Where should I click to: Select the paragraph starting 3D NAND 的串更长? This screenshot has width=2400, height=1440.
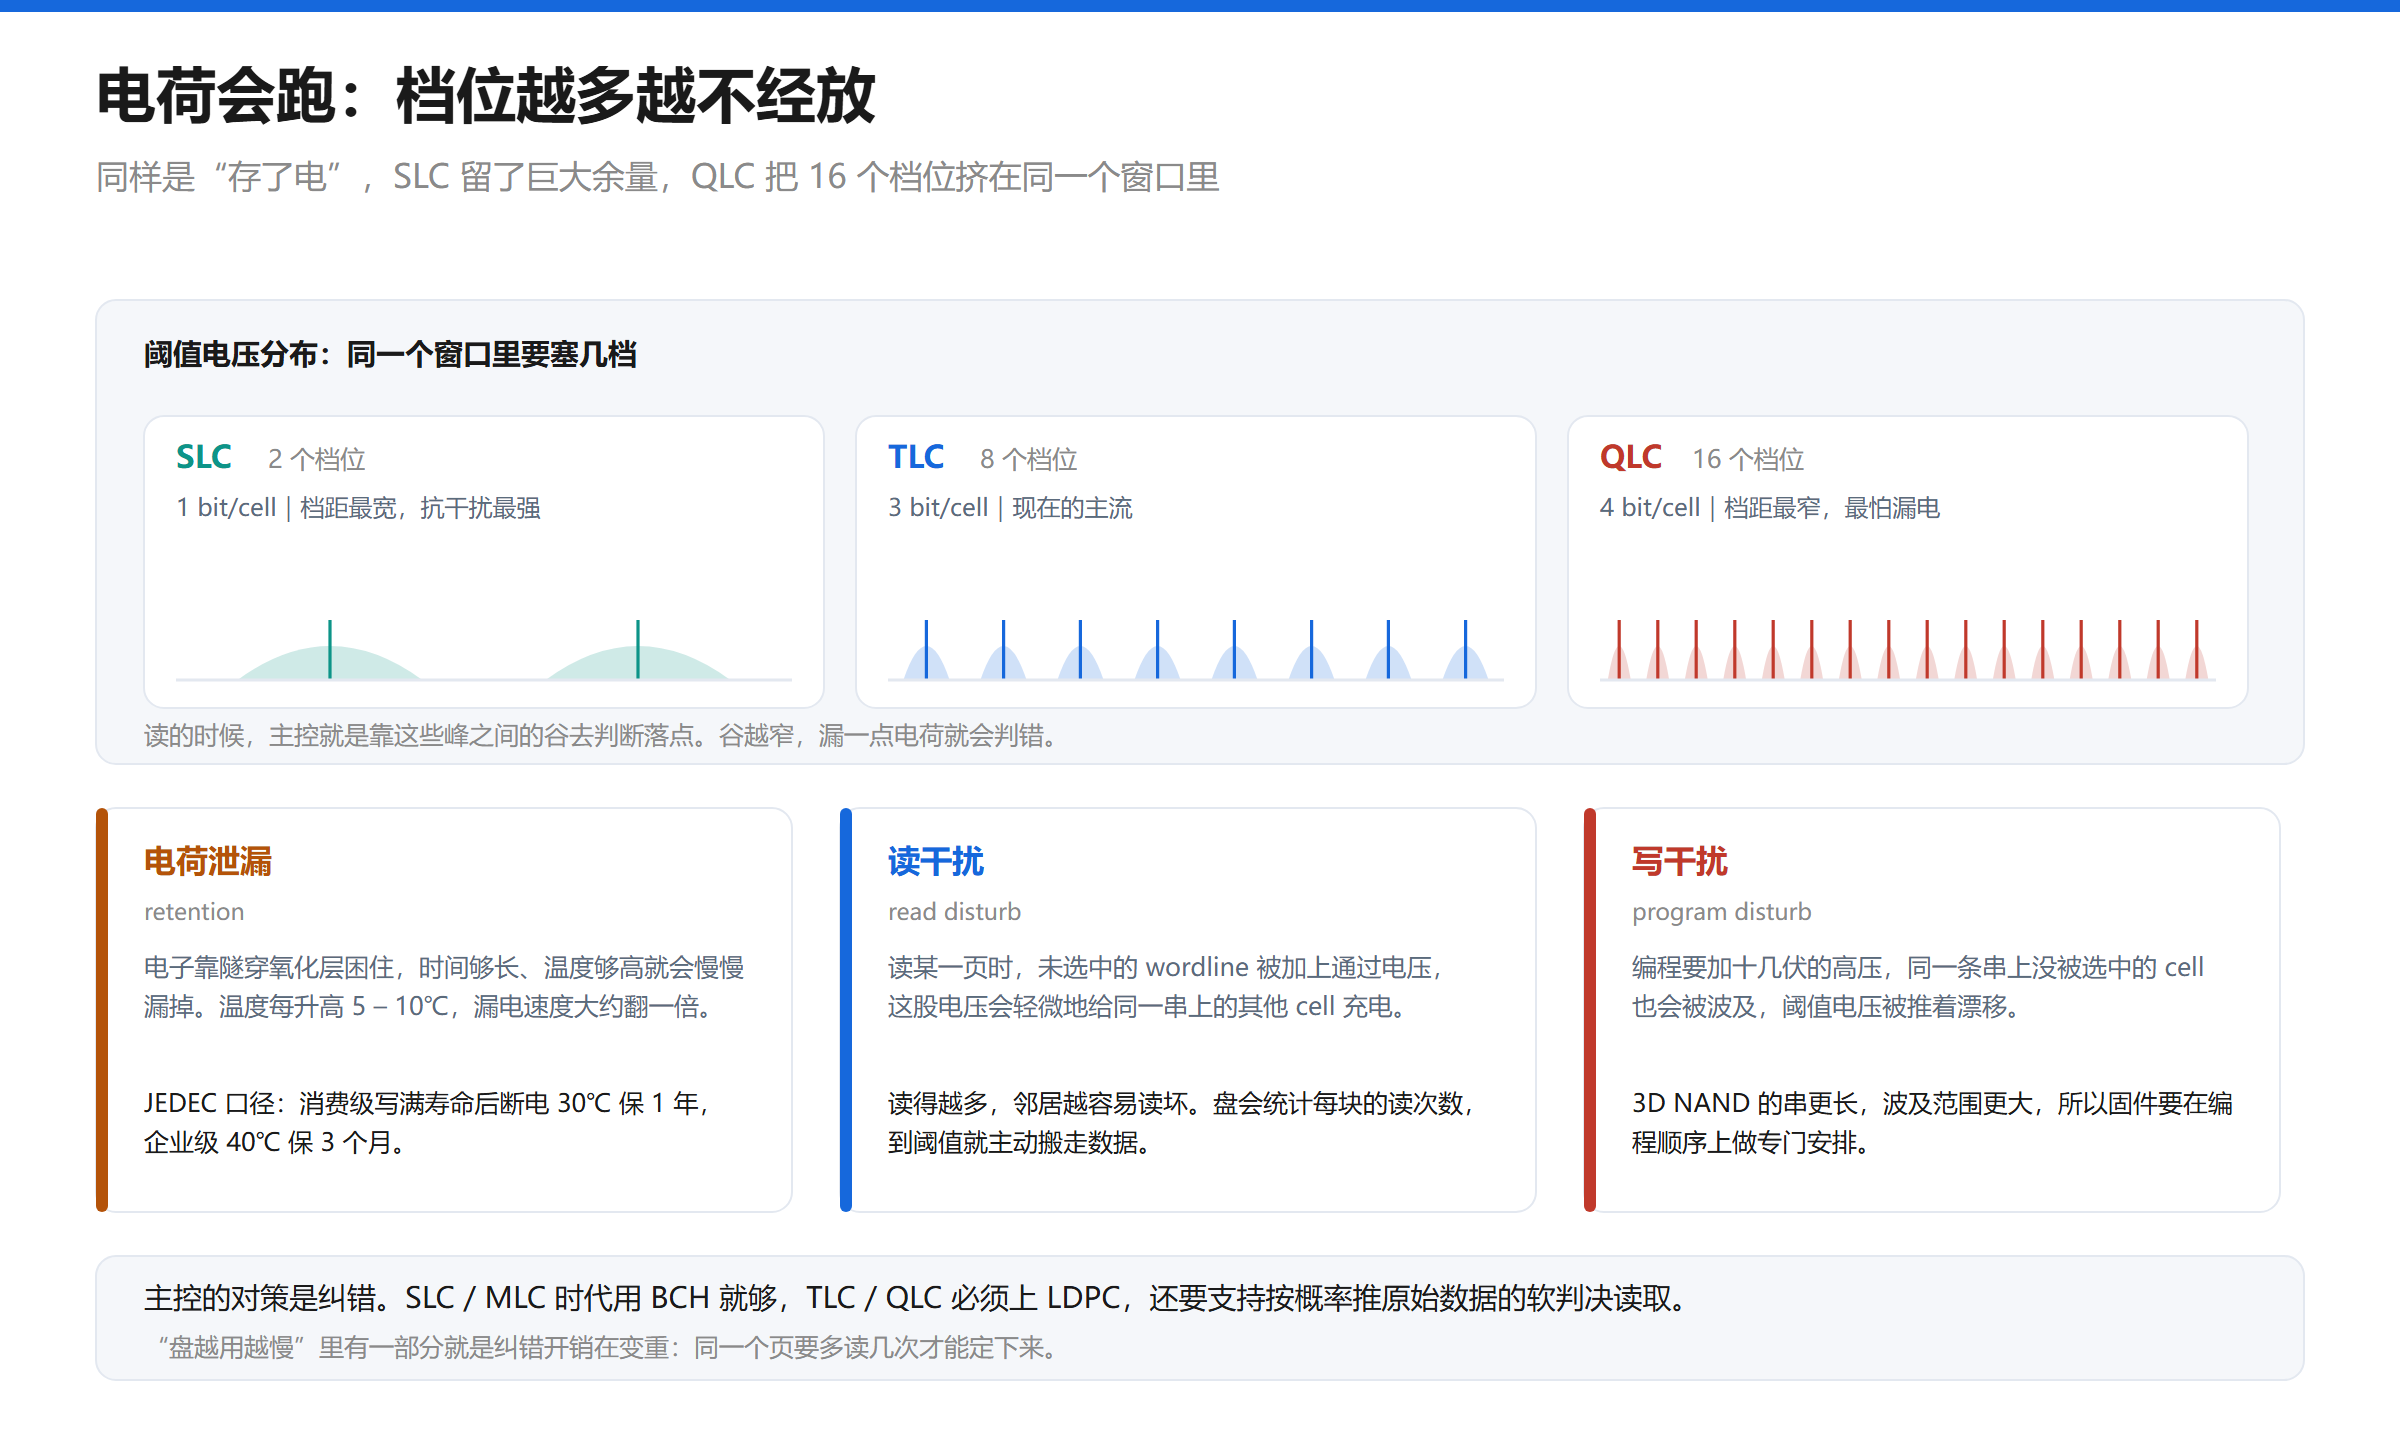coord(1932,1122)
